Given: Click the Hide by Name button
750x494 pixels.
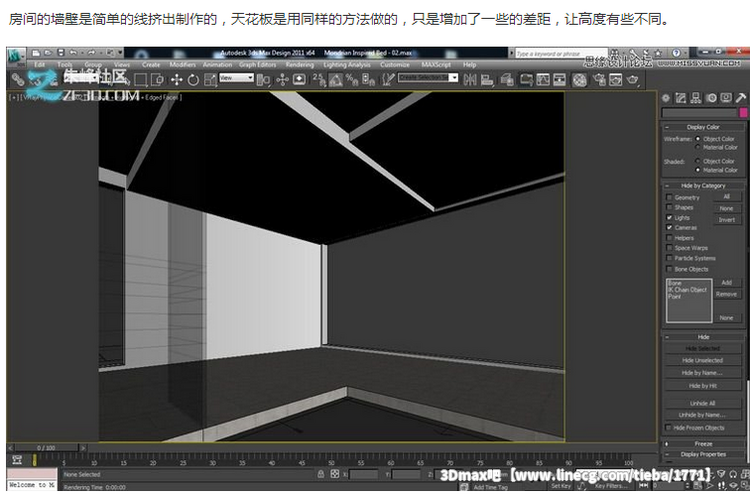Looking at the screenshot, I should tap(703, 373).
